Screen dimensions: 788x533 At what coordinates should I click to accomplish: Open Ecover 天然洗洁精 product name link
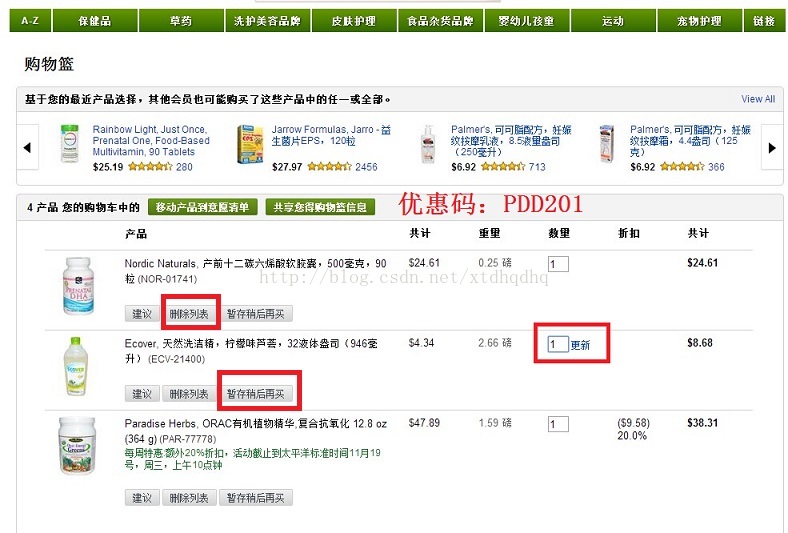click(251, 351)
